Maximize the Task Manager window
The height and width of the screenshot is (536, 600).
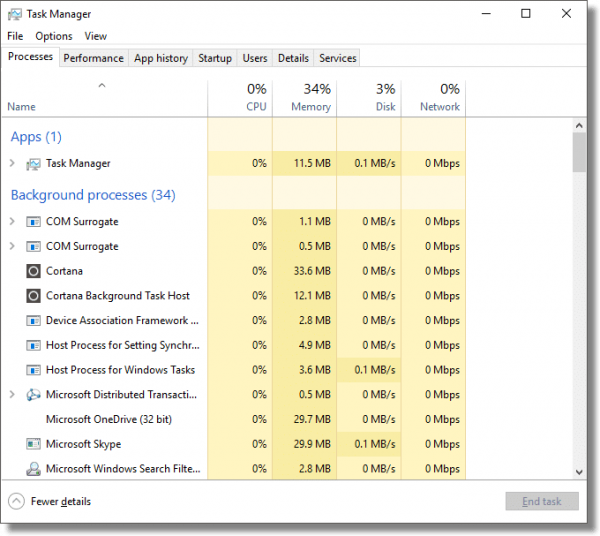526,14
